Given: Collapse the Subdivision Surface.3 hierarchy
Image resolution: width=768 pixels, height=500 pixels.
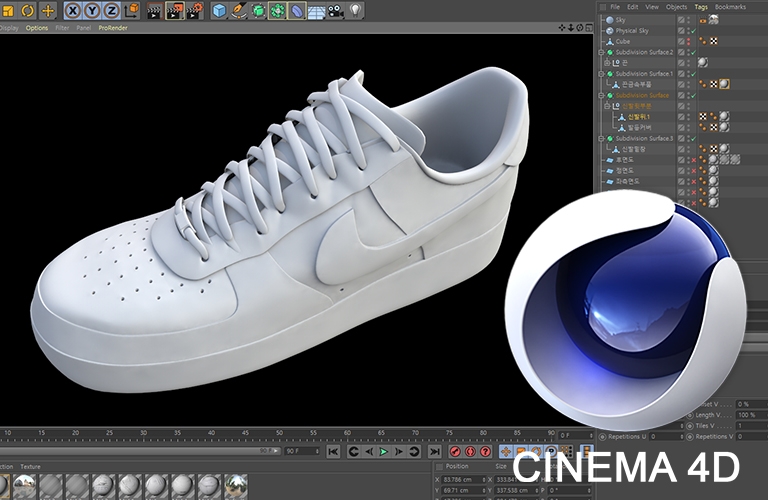Looking at the screenshot, I should [x=602, y=138].
